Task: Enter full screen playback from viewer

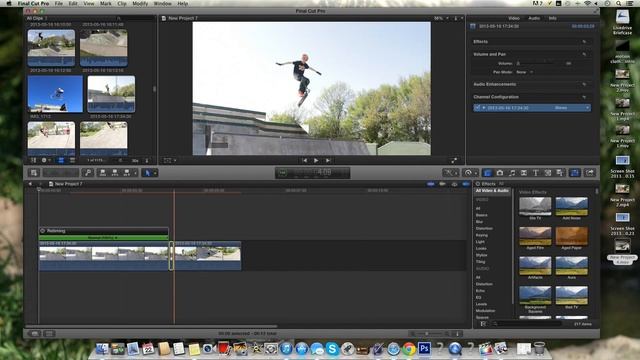Action: [454, 160]
